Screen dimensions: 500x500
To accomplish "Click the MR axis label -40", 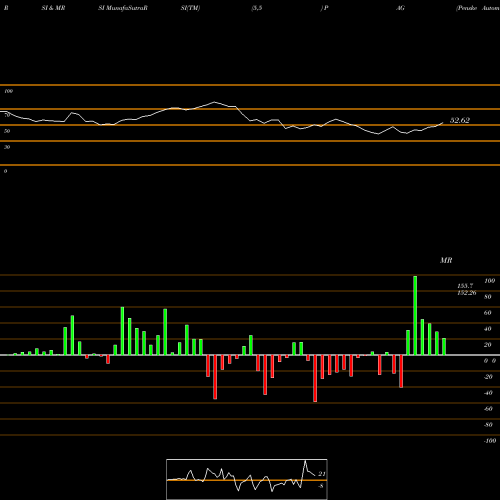I will click(488, 393).
